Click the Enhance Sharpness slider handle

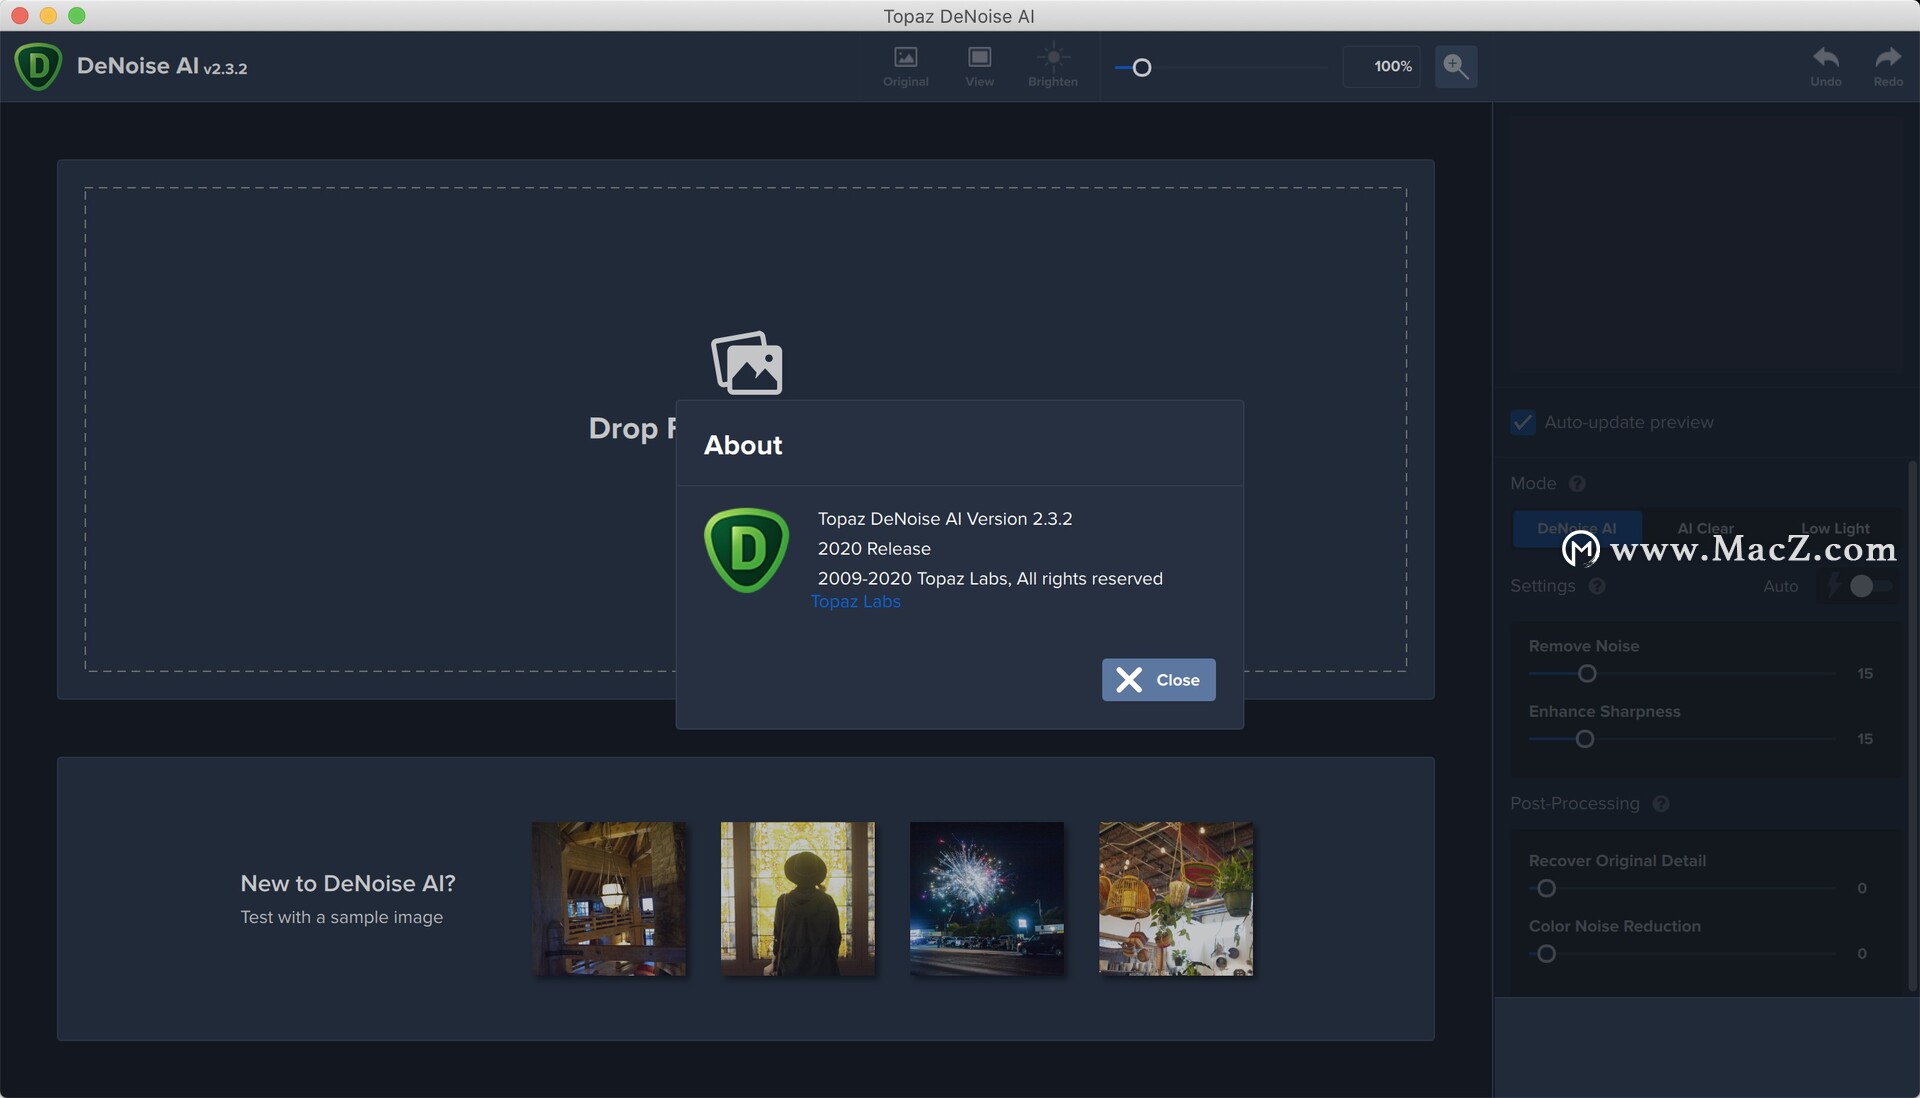pos(1585,740)
